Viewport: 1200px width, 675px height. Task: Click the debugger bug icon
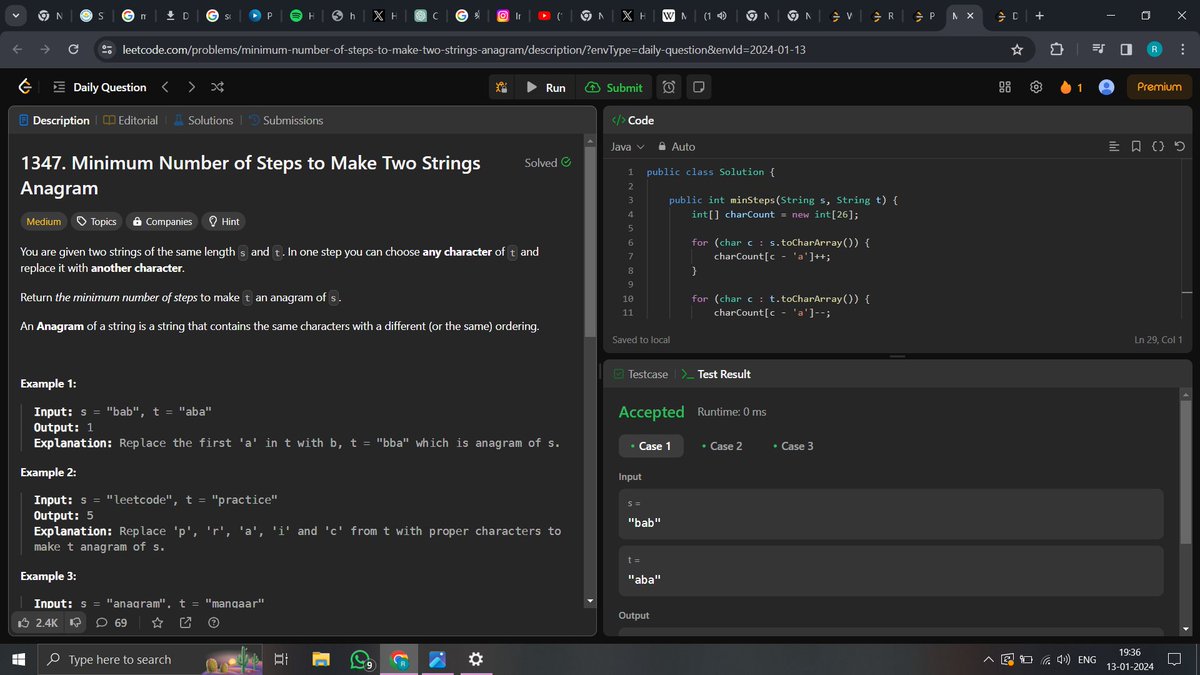[x=502, y=87]
